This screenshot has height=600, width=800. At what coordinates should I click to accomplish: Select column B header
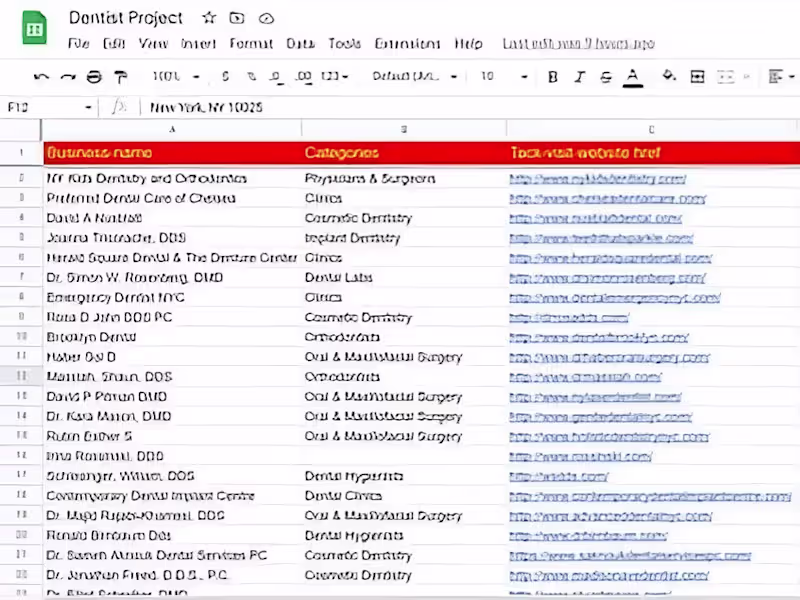(404, 130)
